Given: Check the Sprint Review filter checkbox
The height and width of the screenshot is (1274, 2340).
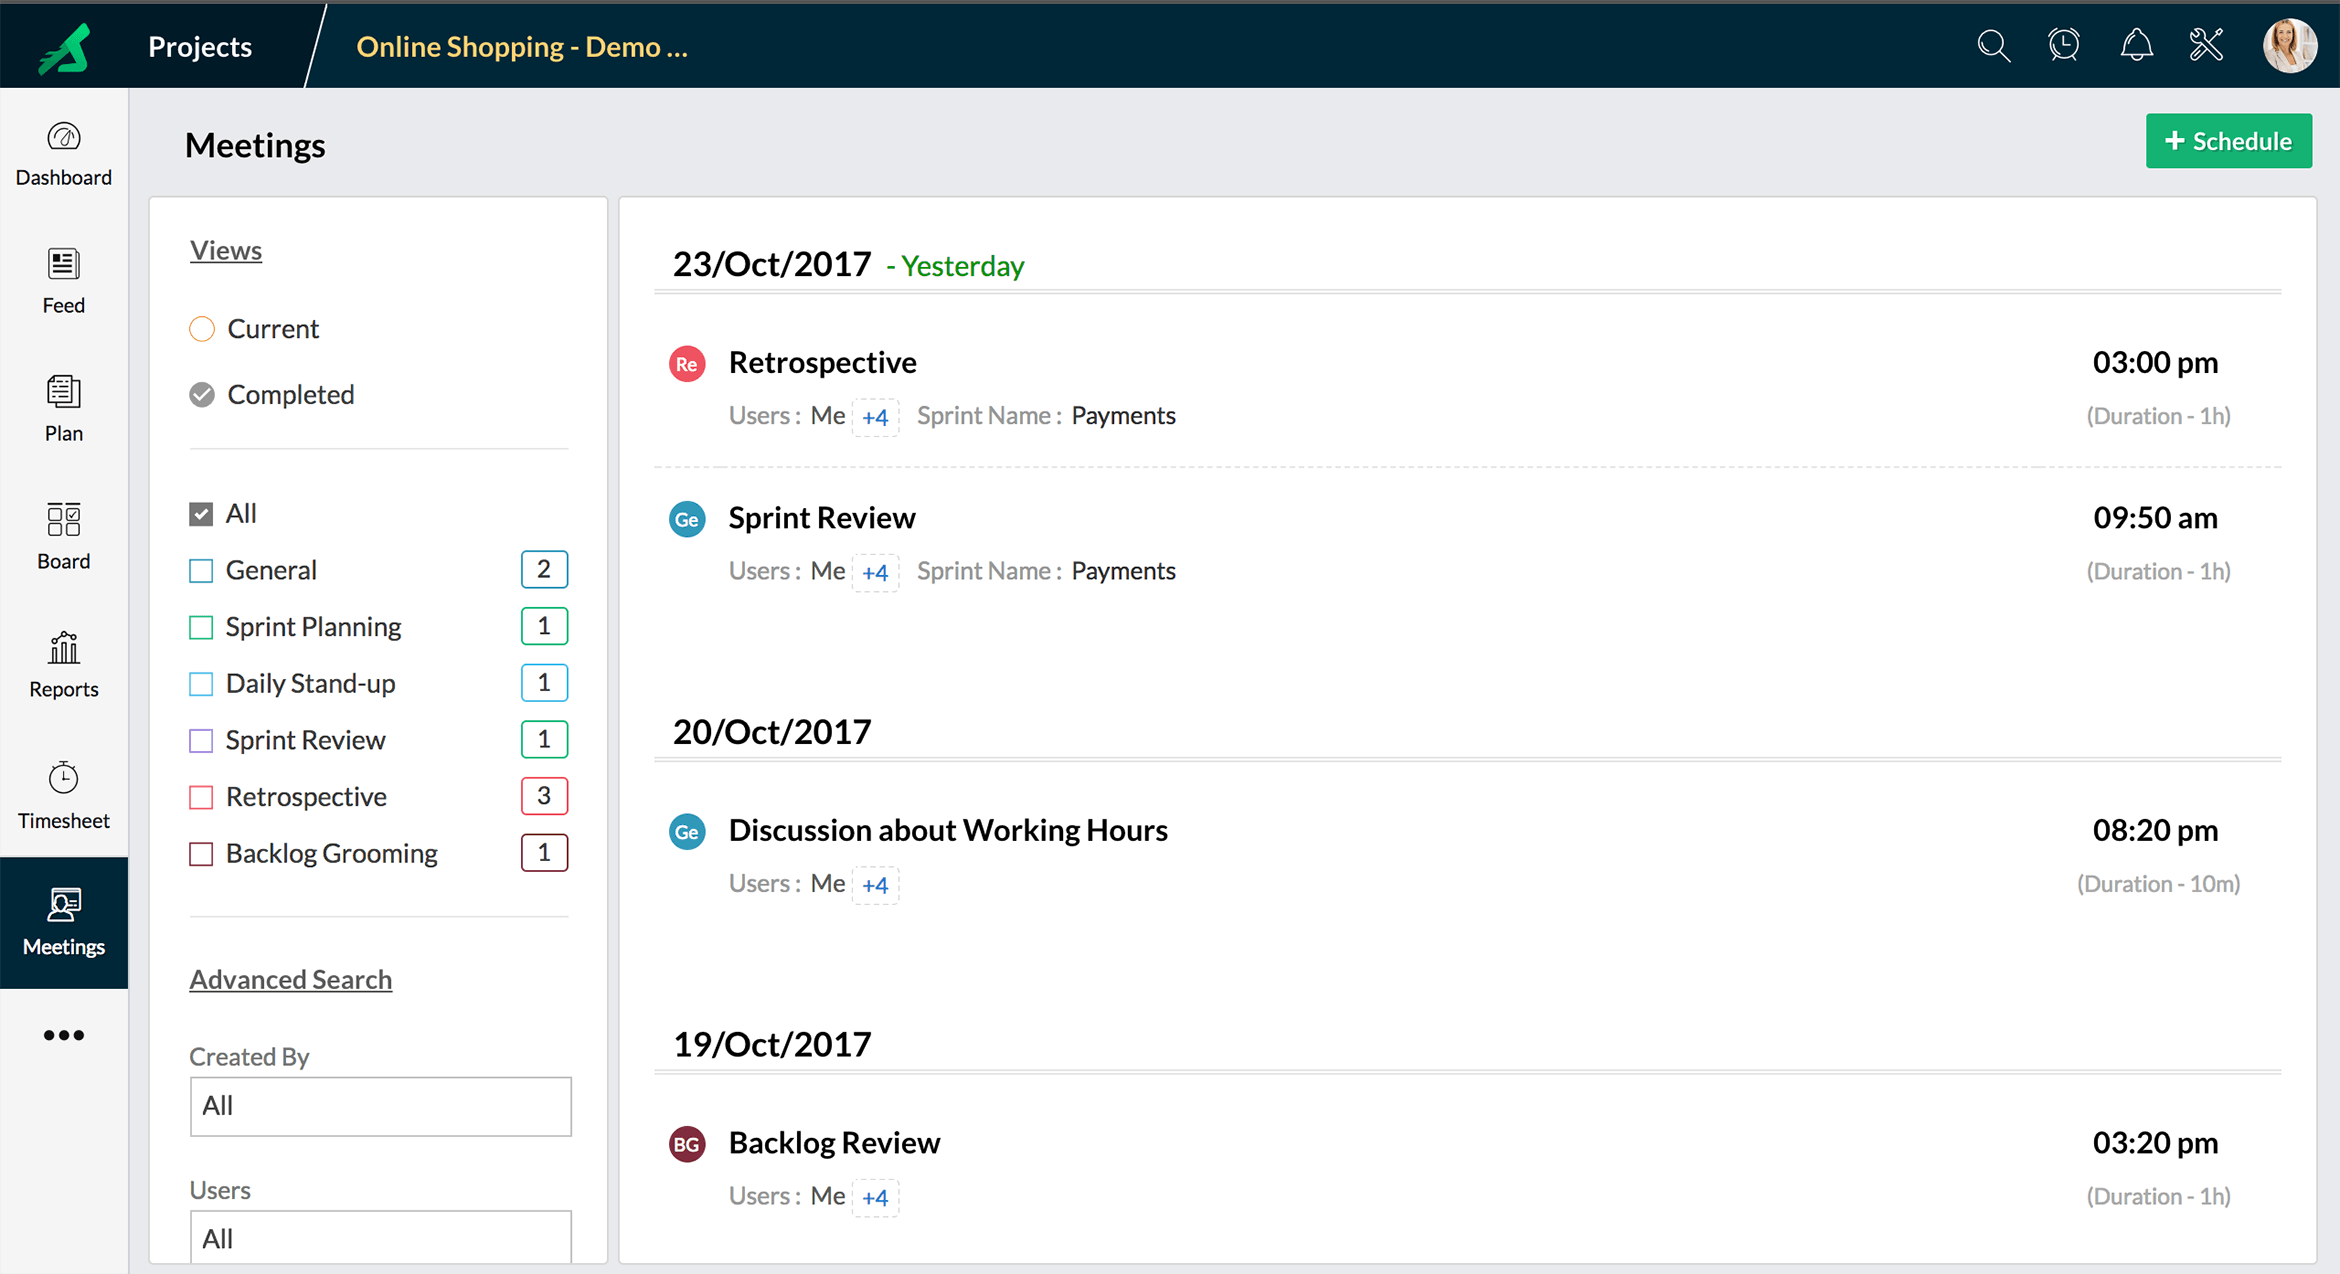Looking at the screenshot, I should point(201,741).
